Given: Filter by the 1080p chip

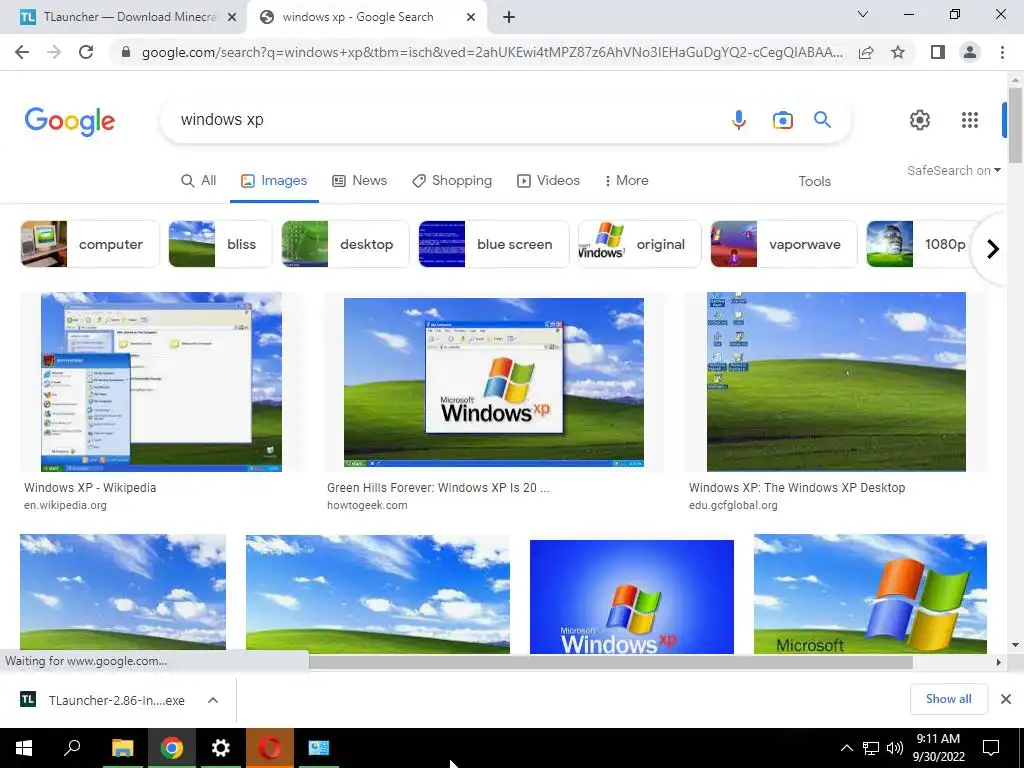Looking at the screenshot, I should tap(921, 244).
